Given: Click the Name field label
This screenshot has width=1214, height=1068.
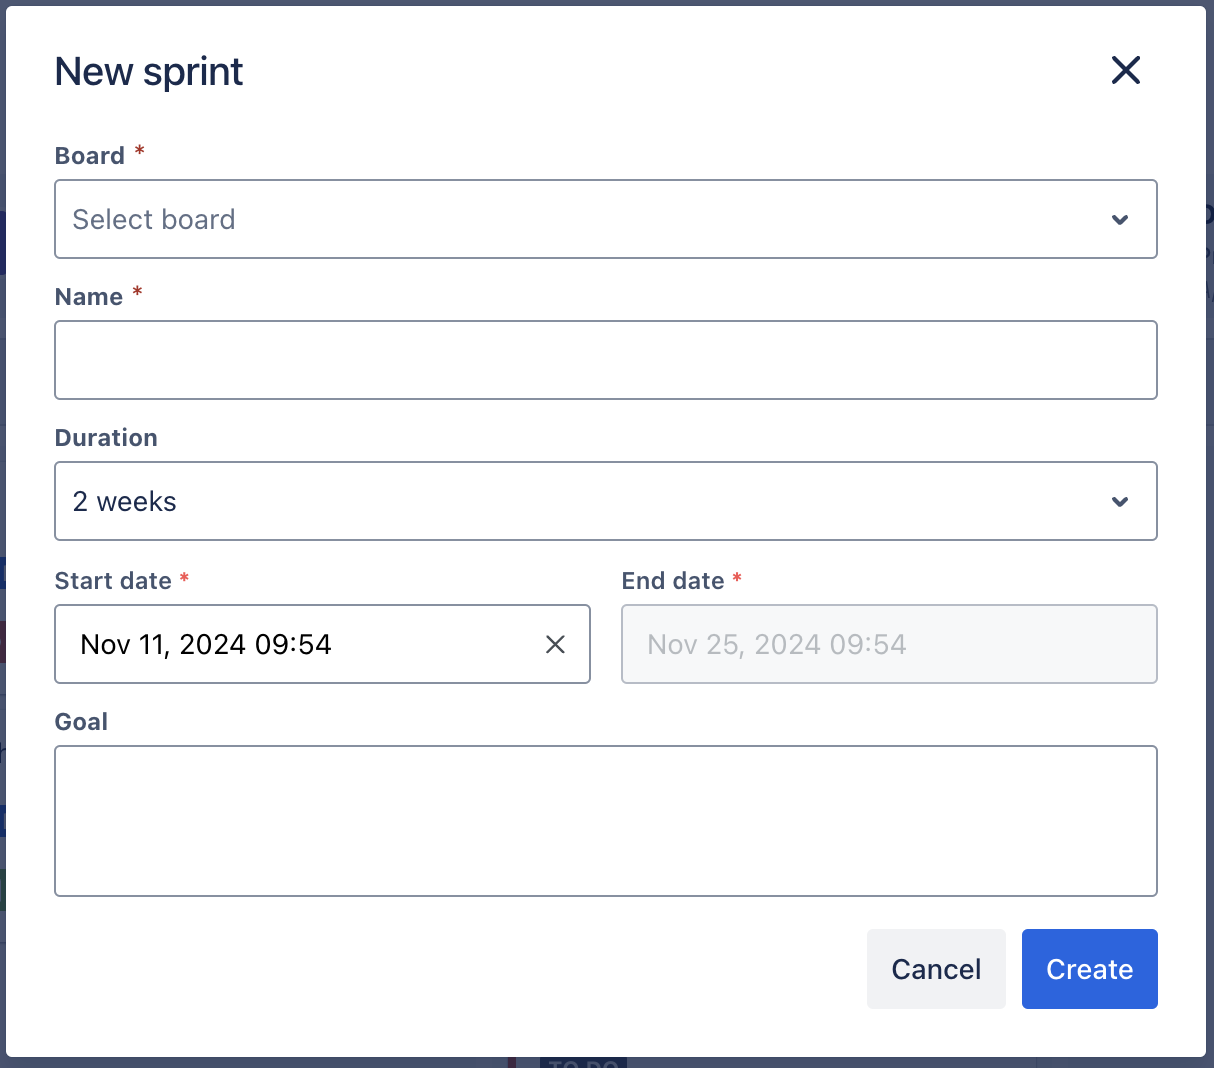Looking at the screenshot, I should (89, 297).
